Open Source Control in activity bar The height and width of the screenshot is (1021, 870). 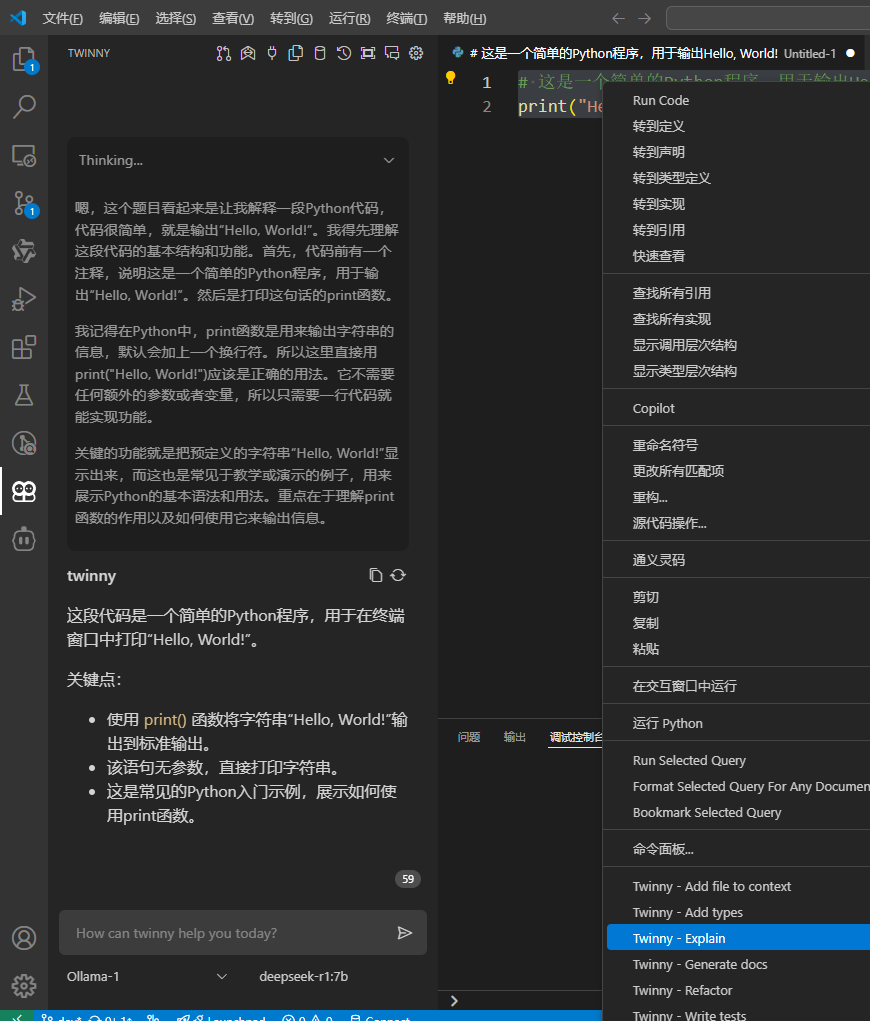[x=24, y=204]
